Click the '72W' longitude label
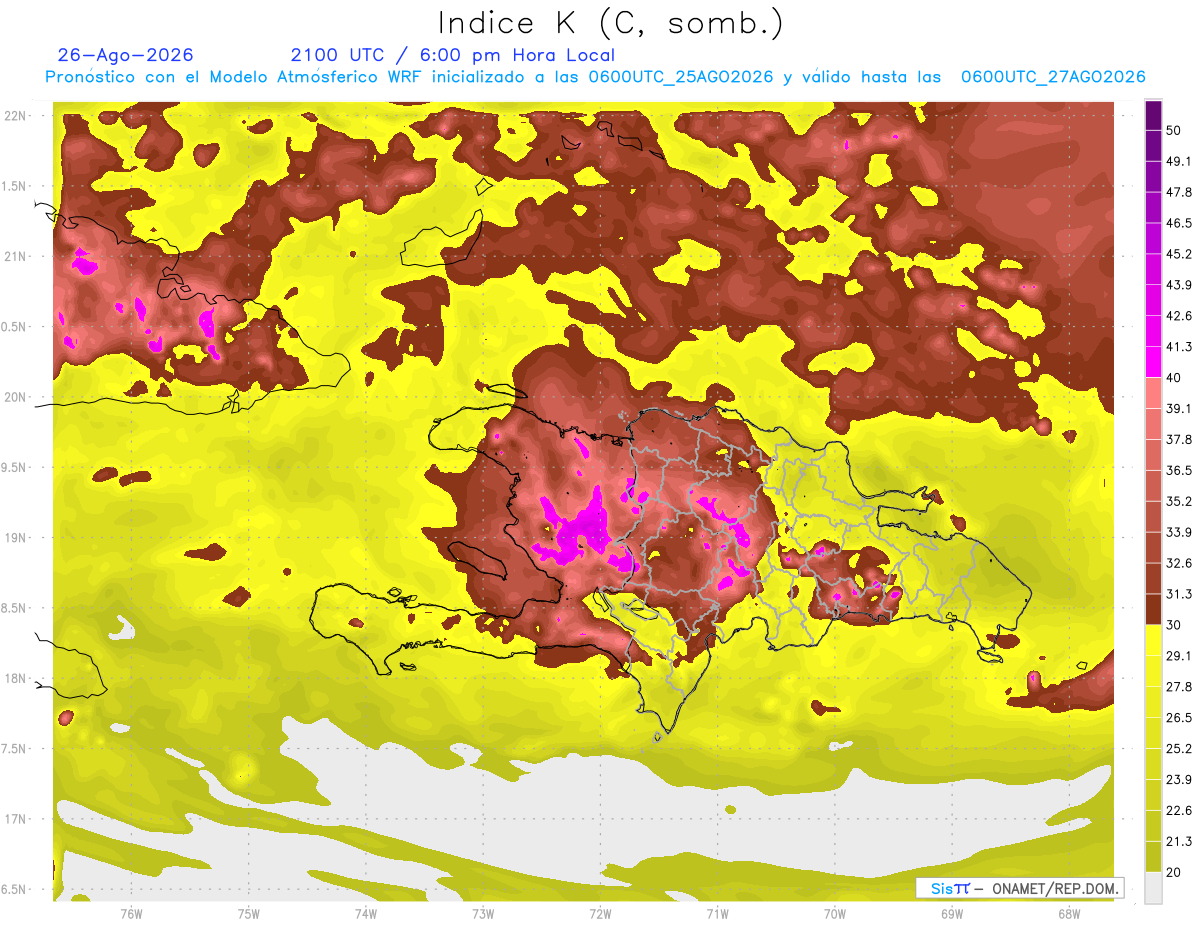 click(x=600, y=914)
